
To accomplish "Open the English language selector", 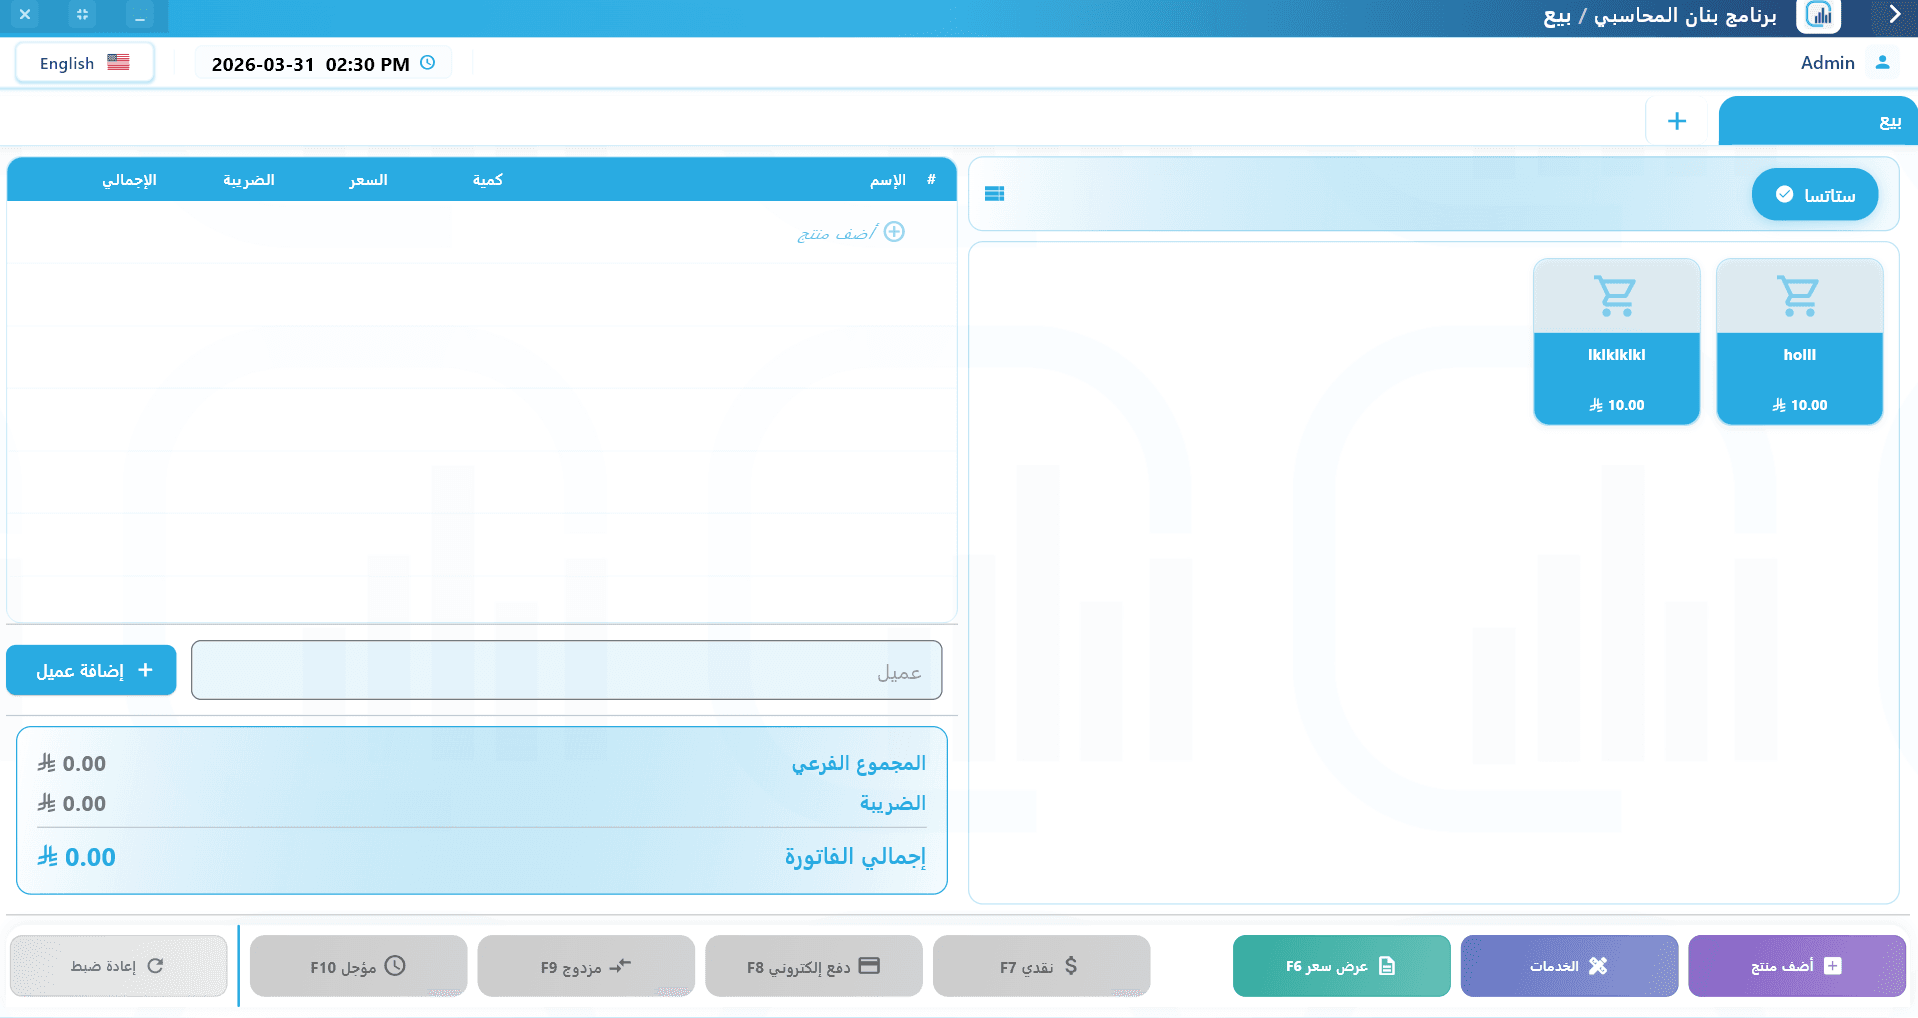I will [x=84, y=62].
